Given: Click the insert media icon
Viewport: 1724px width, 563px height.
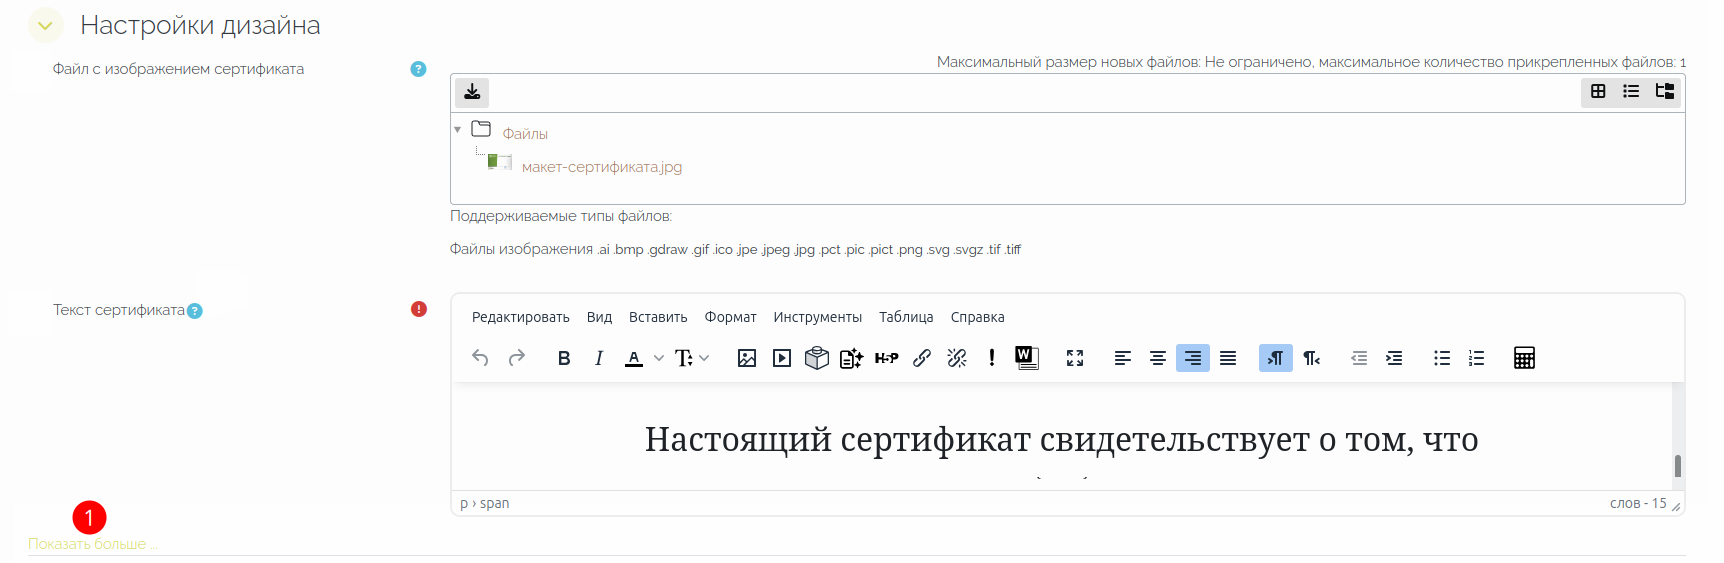Looking at the screenshot, I should pyautogui.click(x=782, y=358).
